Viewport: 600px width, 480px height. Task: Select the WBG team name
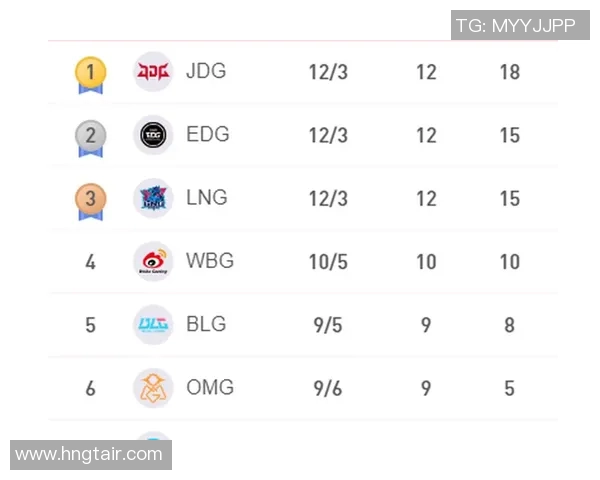pos(210,262)
